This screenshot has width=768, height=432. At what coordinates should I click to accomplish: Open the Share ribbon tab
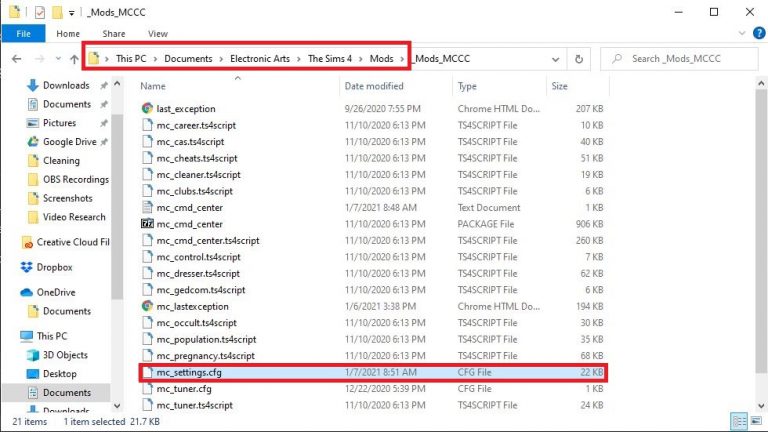click(x=114, y=33)
